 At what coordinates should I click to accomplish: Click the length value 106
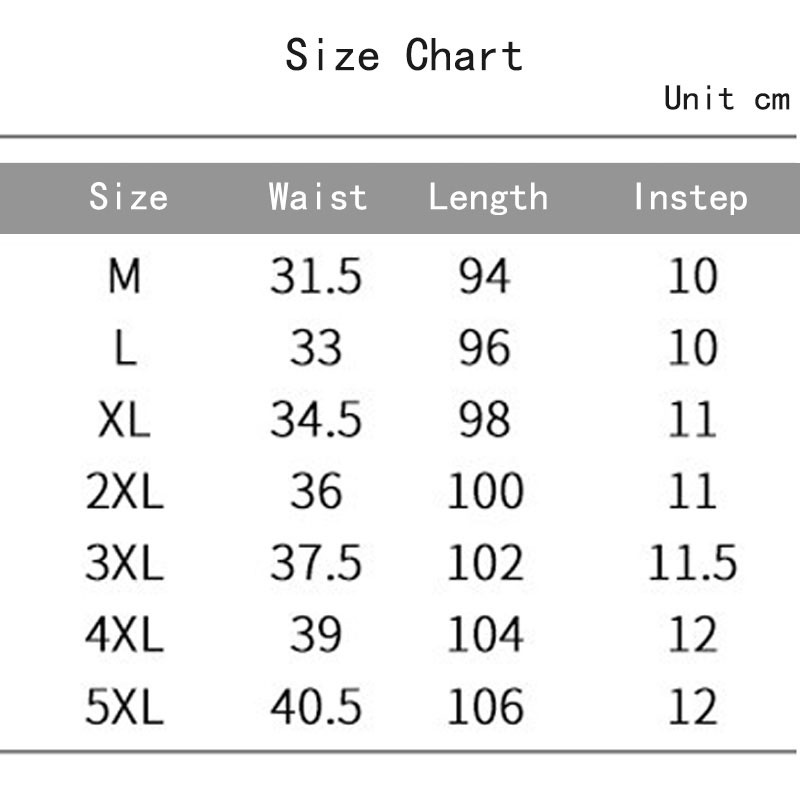pos(485,708)
